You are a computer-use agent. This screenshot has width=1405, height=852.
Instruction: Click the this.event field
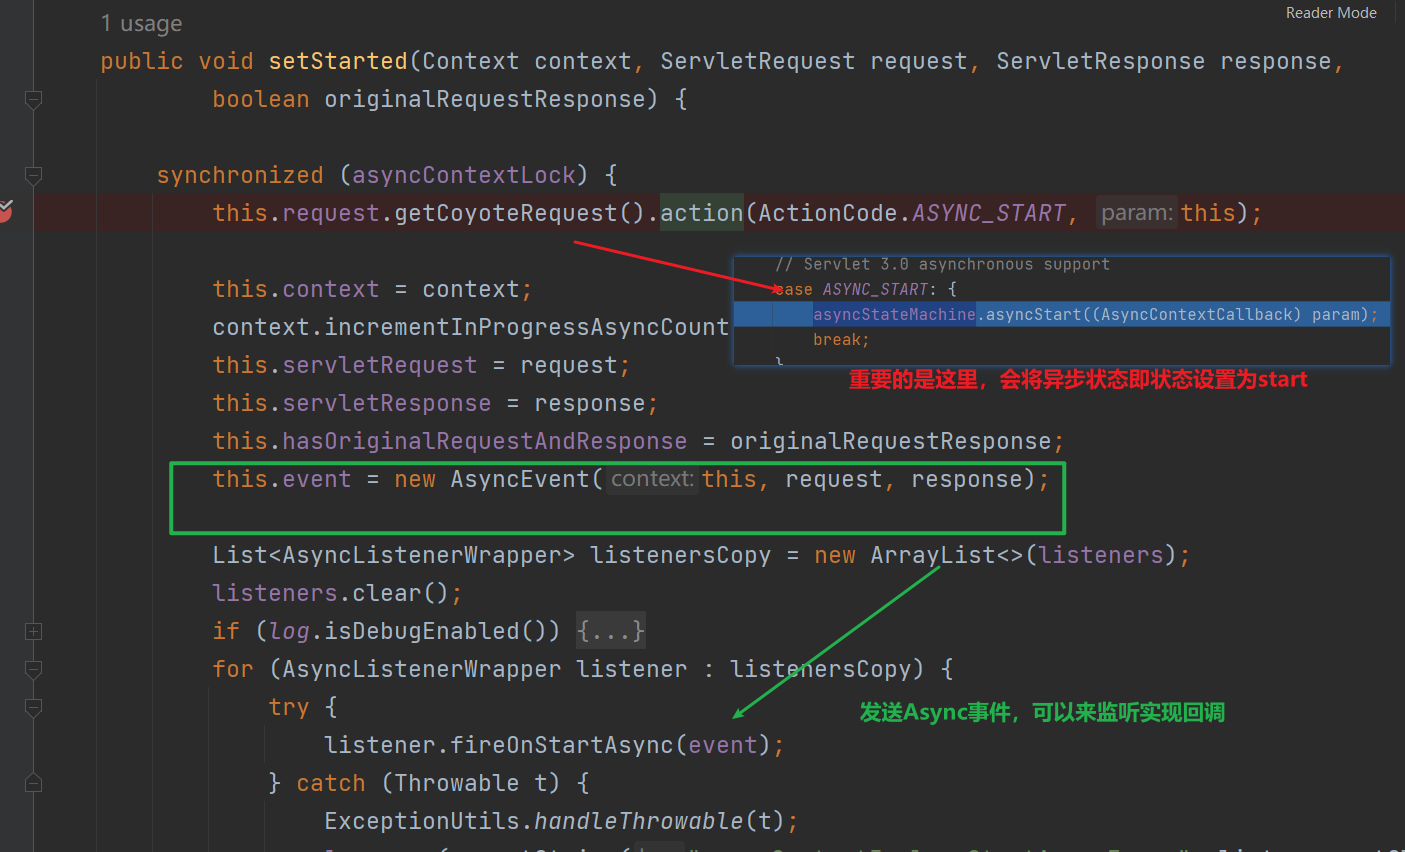[x=282, y=479]
